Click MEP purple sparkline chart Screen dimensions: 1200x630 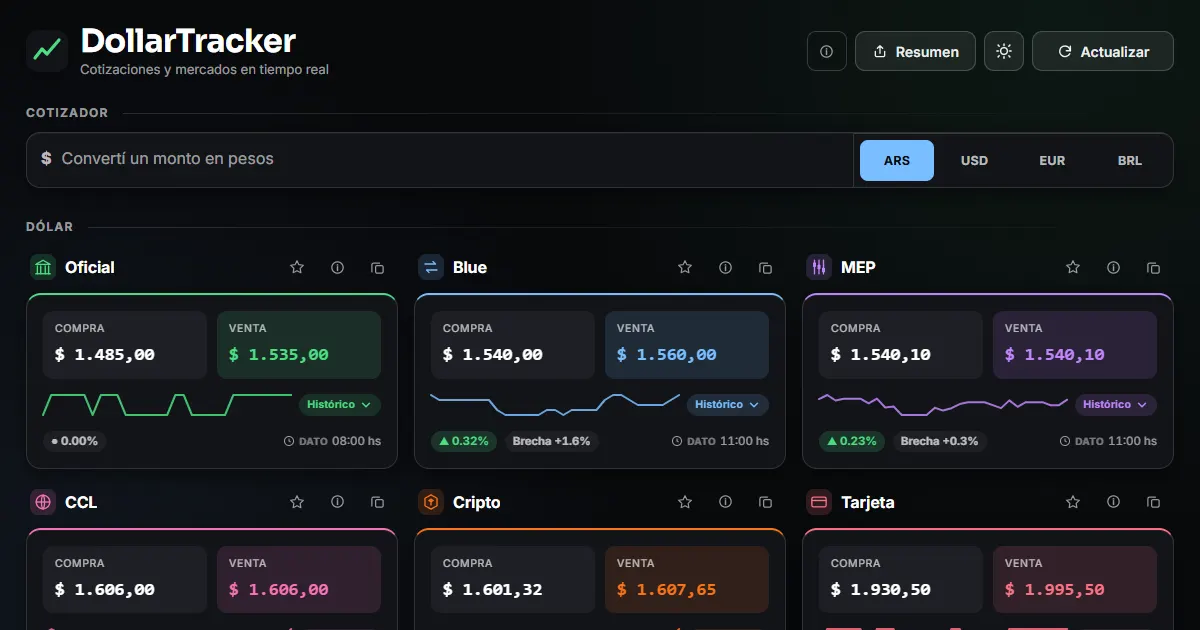tap(943, 405)
